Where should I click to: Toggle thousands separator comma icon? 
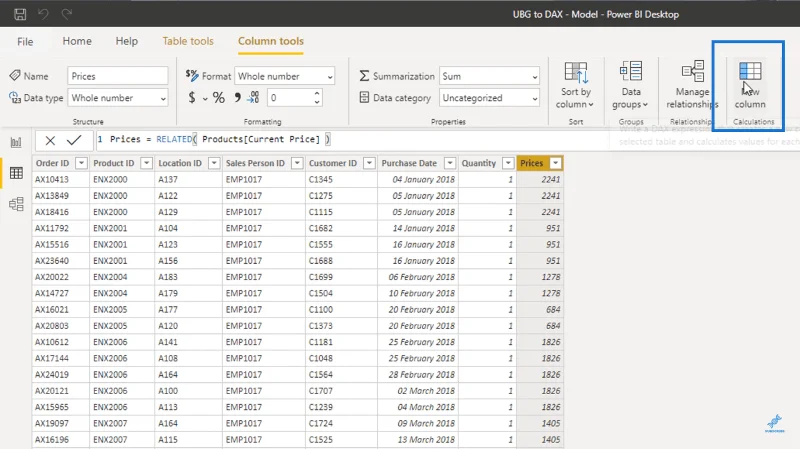point(238,97)
